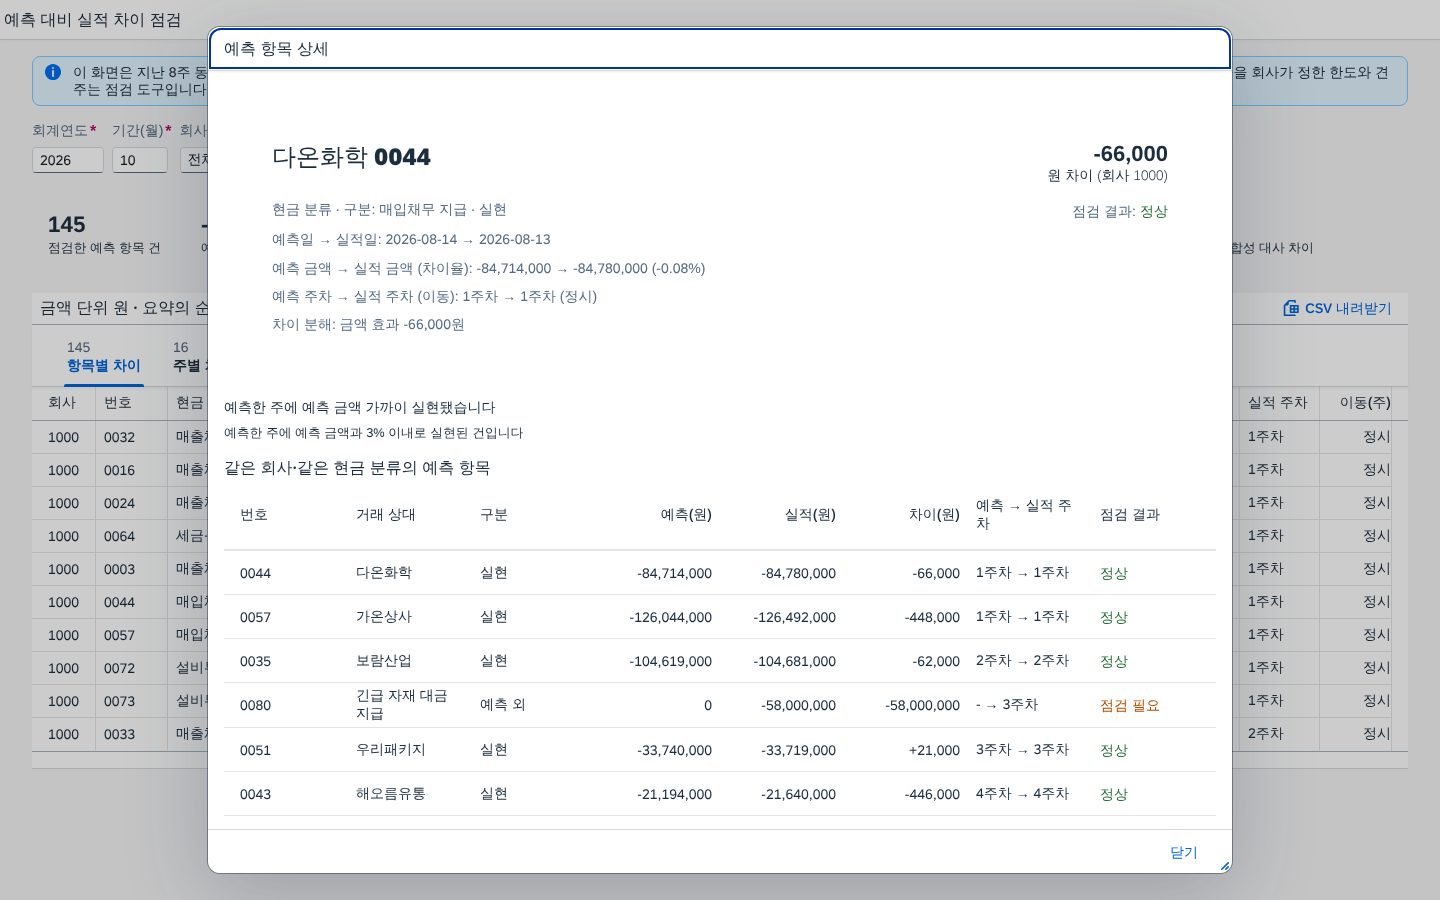The height and width of the screenshot is (900, 1440).
Task: Click the 실적(원) column header
Action: coord(810,514)
